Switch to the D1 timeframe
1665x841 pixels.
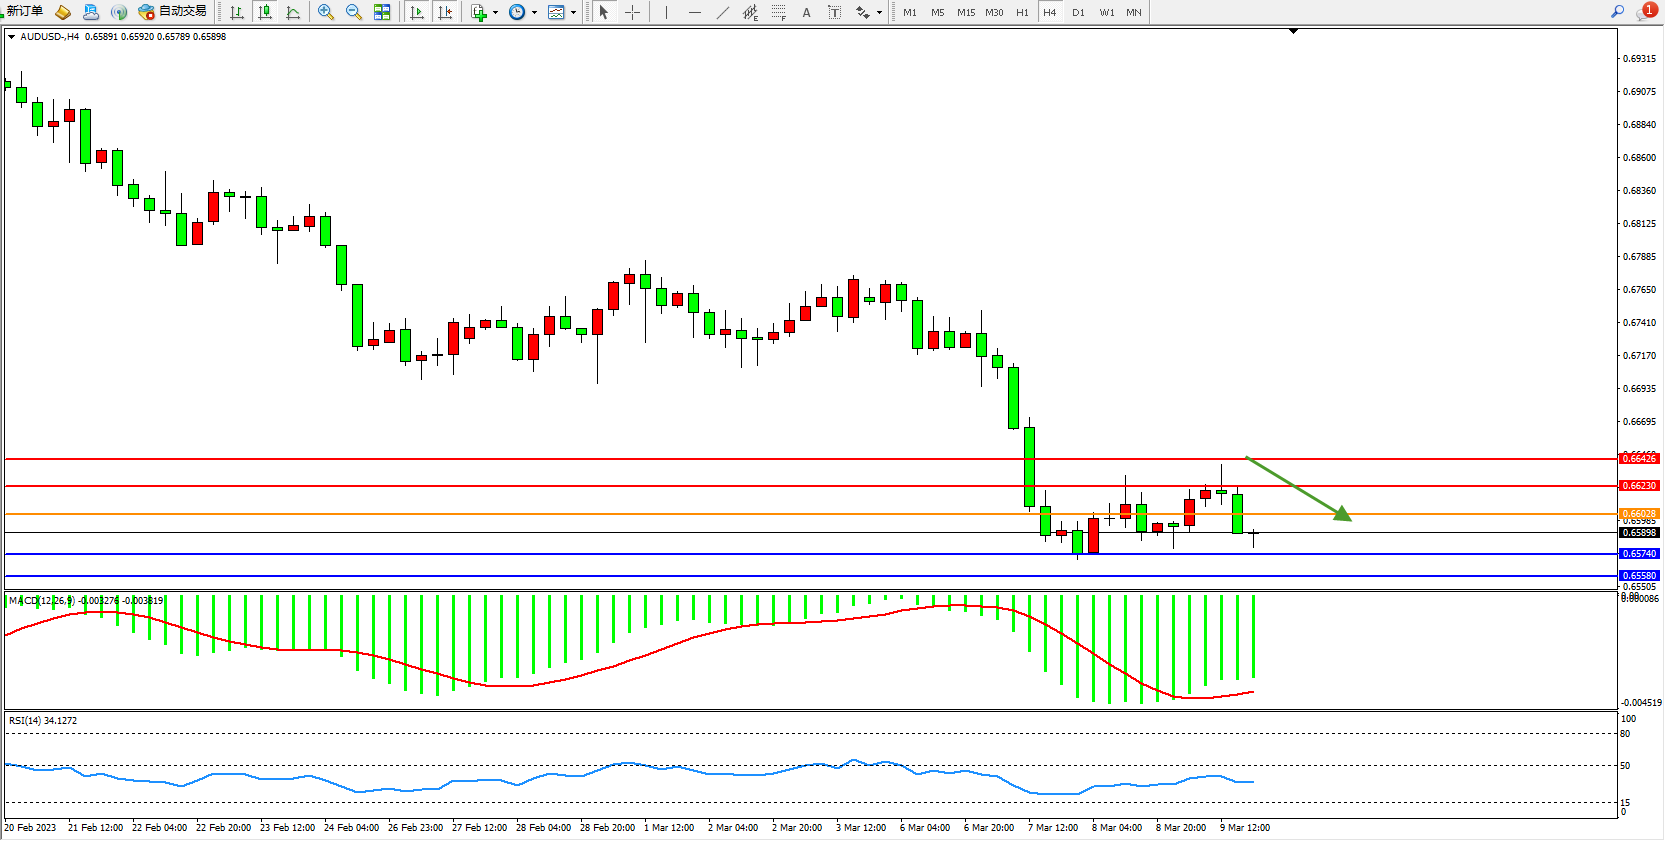point(1078,12)
